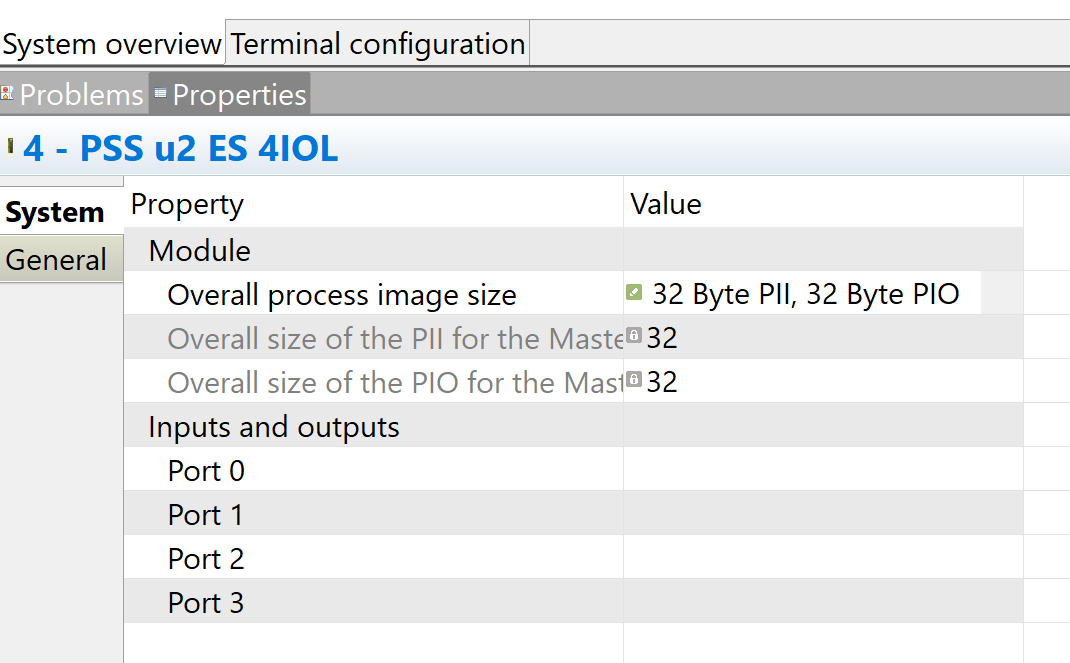Click the Problems tab icon
This screenshot has height=663, width=1070.
(7, 92)
